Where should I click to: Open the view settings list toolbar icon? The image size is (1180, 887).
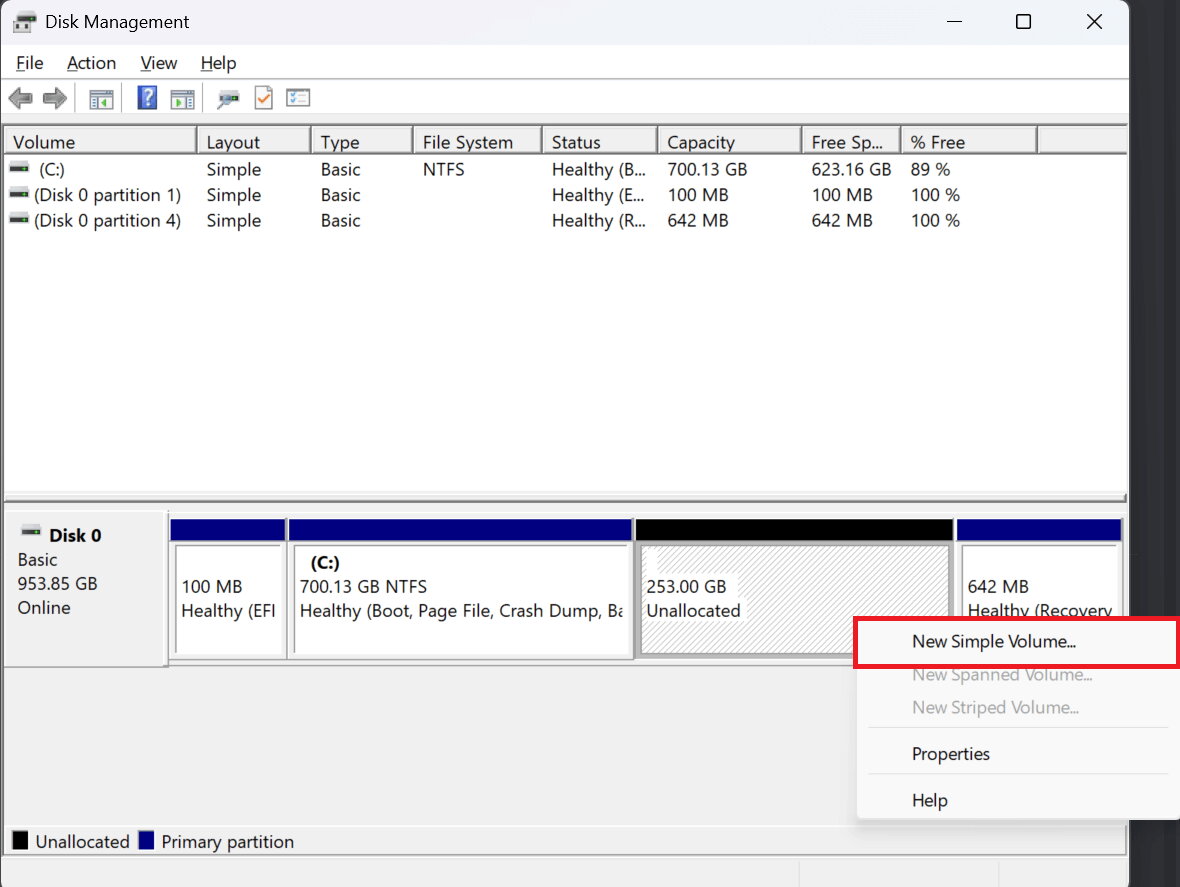[x=298, y=98]
